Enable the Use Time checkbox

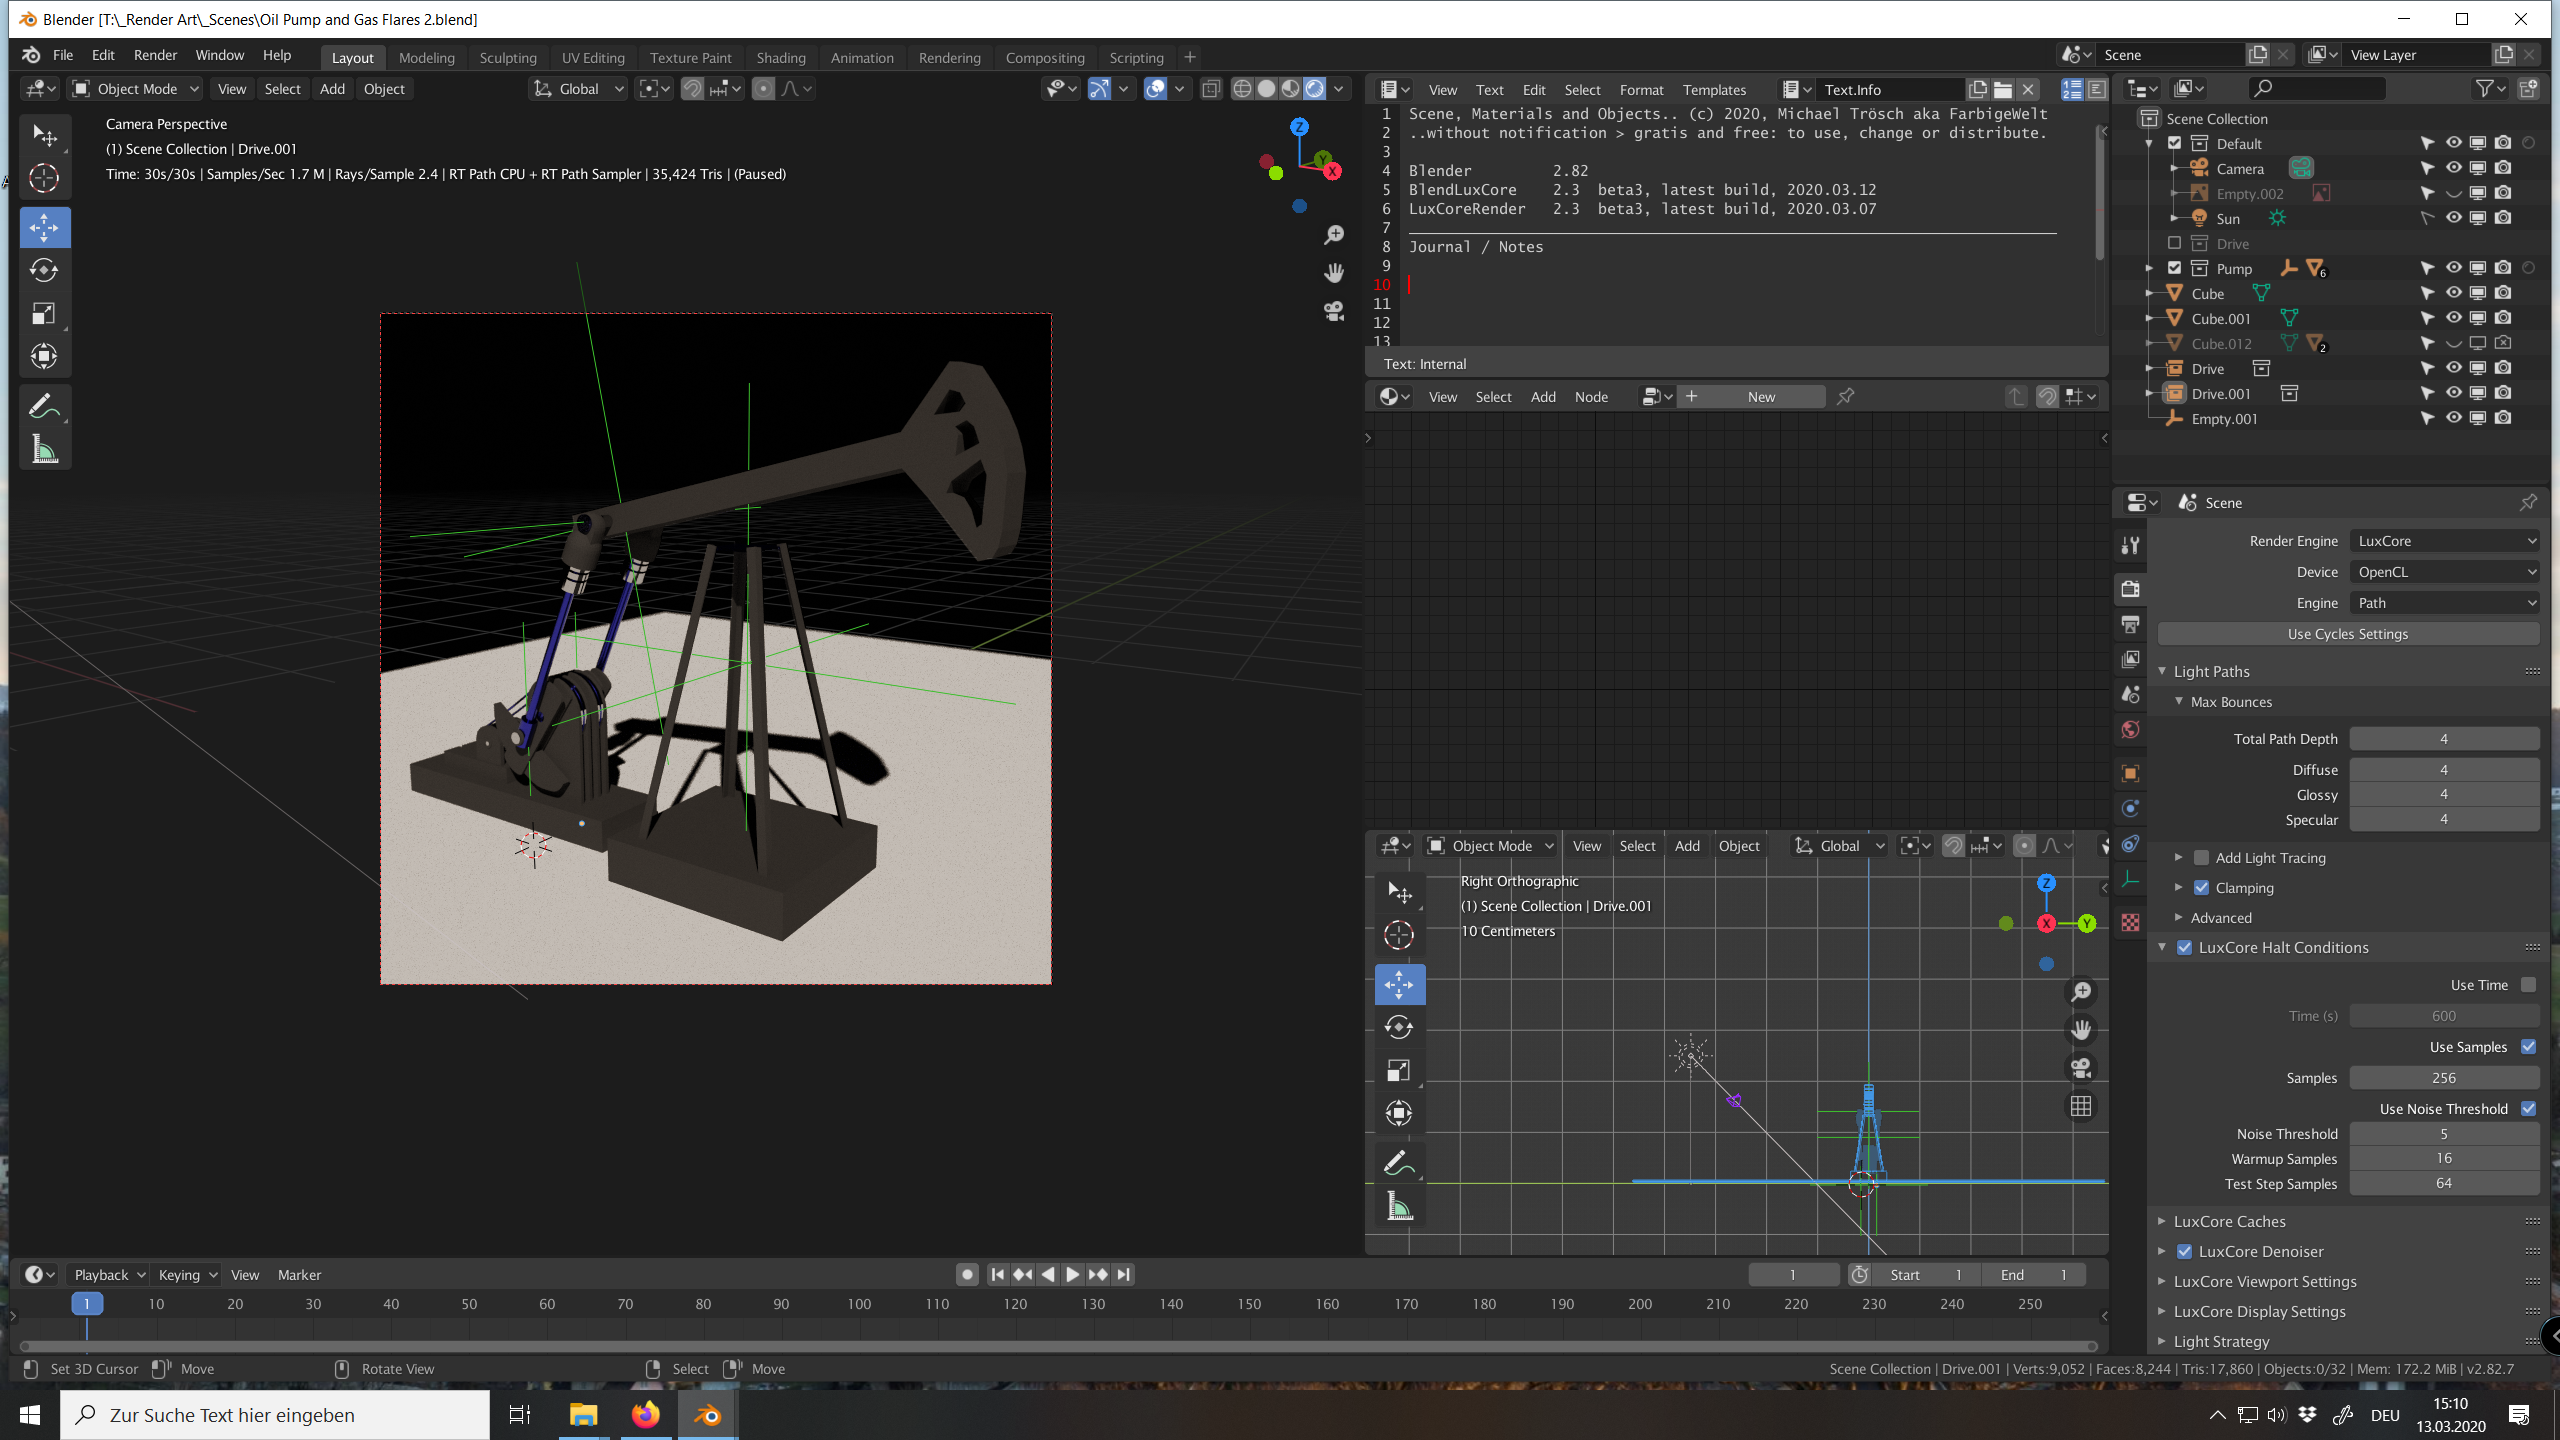click(2528, 985)
